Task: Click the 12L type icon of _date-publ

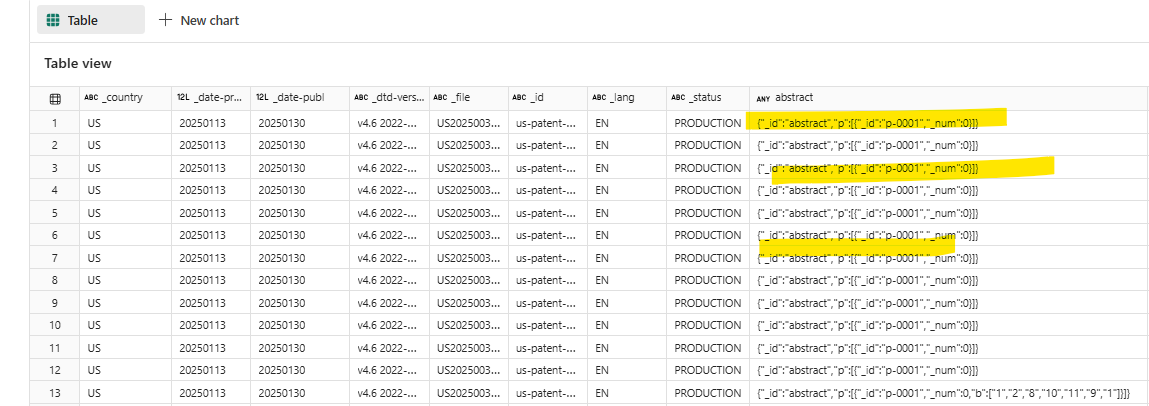Action: pyautogui.click(x=262, y=97)
